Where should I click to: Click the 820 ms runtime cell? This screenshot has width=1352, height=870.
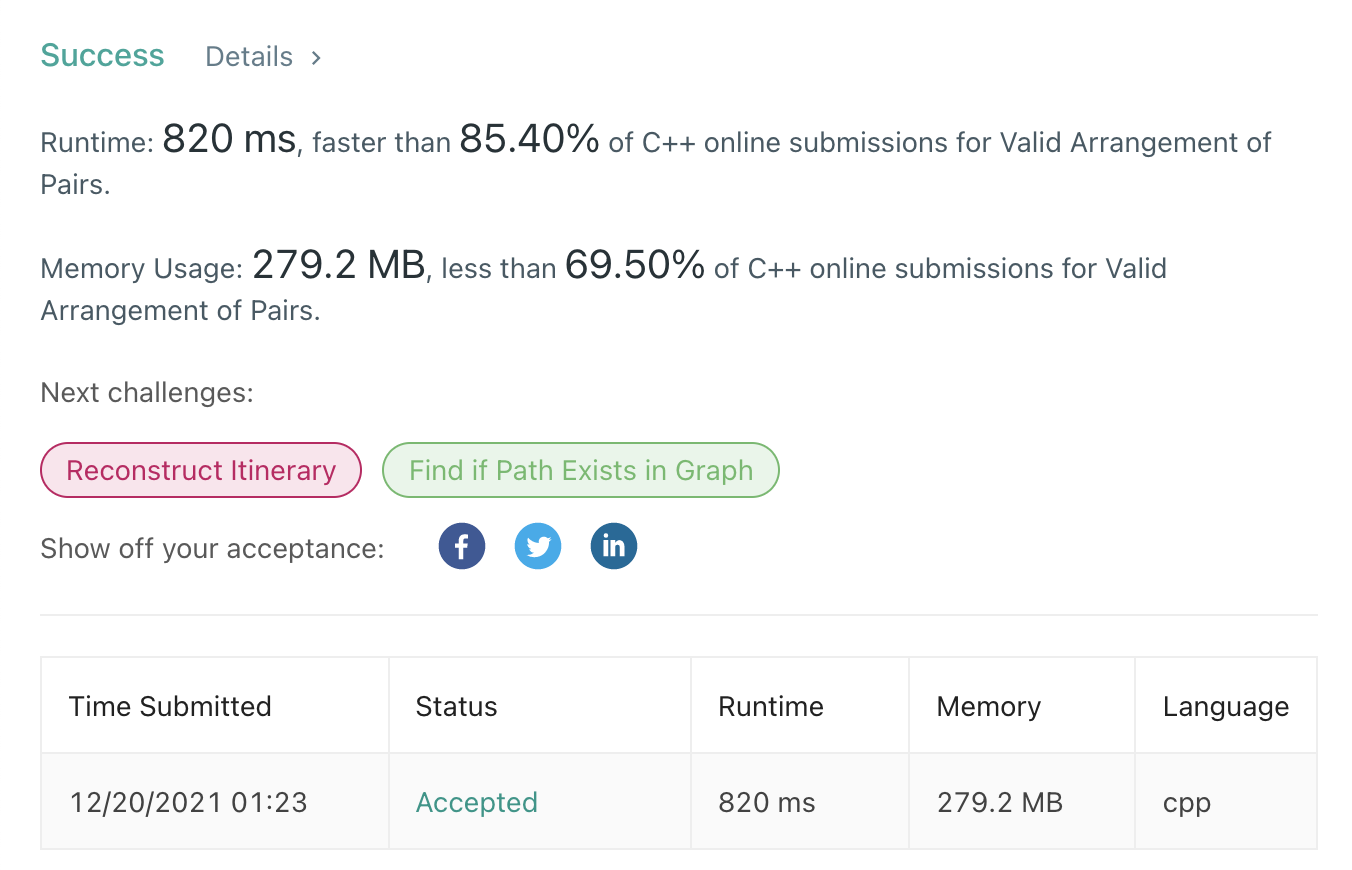tap(768, 802)
